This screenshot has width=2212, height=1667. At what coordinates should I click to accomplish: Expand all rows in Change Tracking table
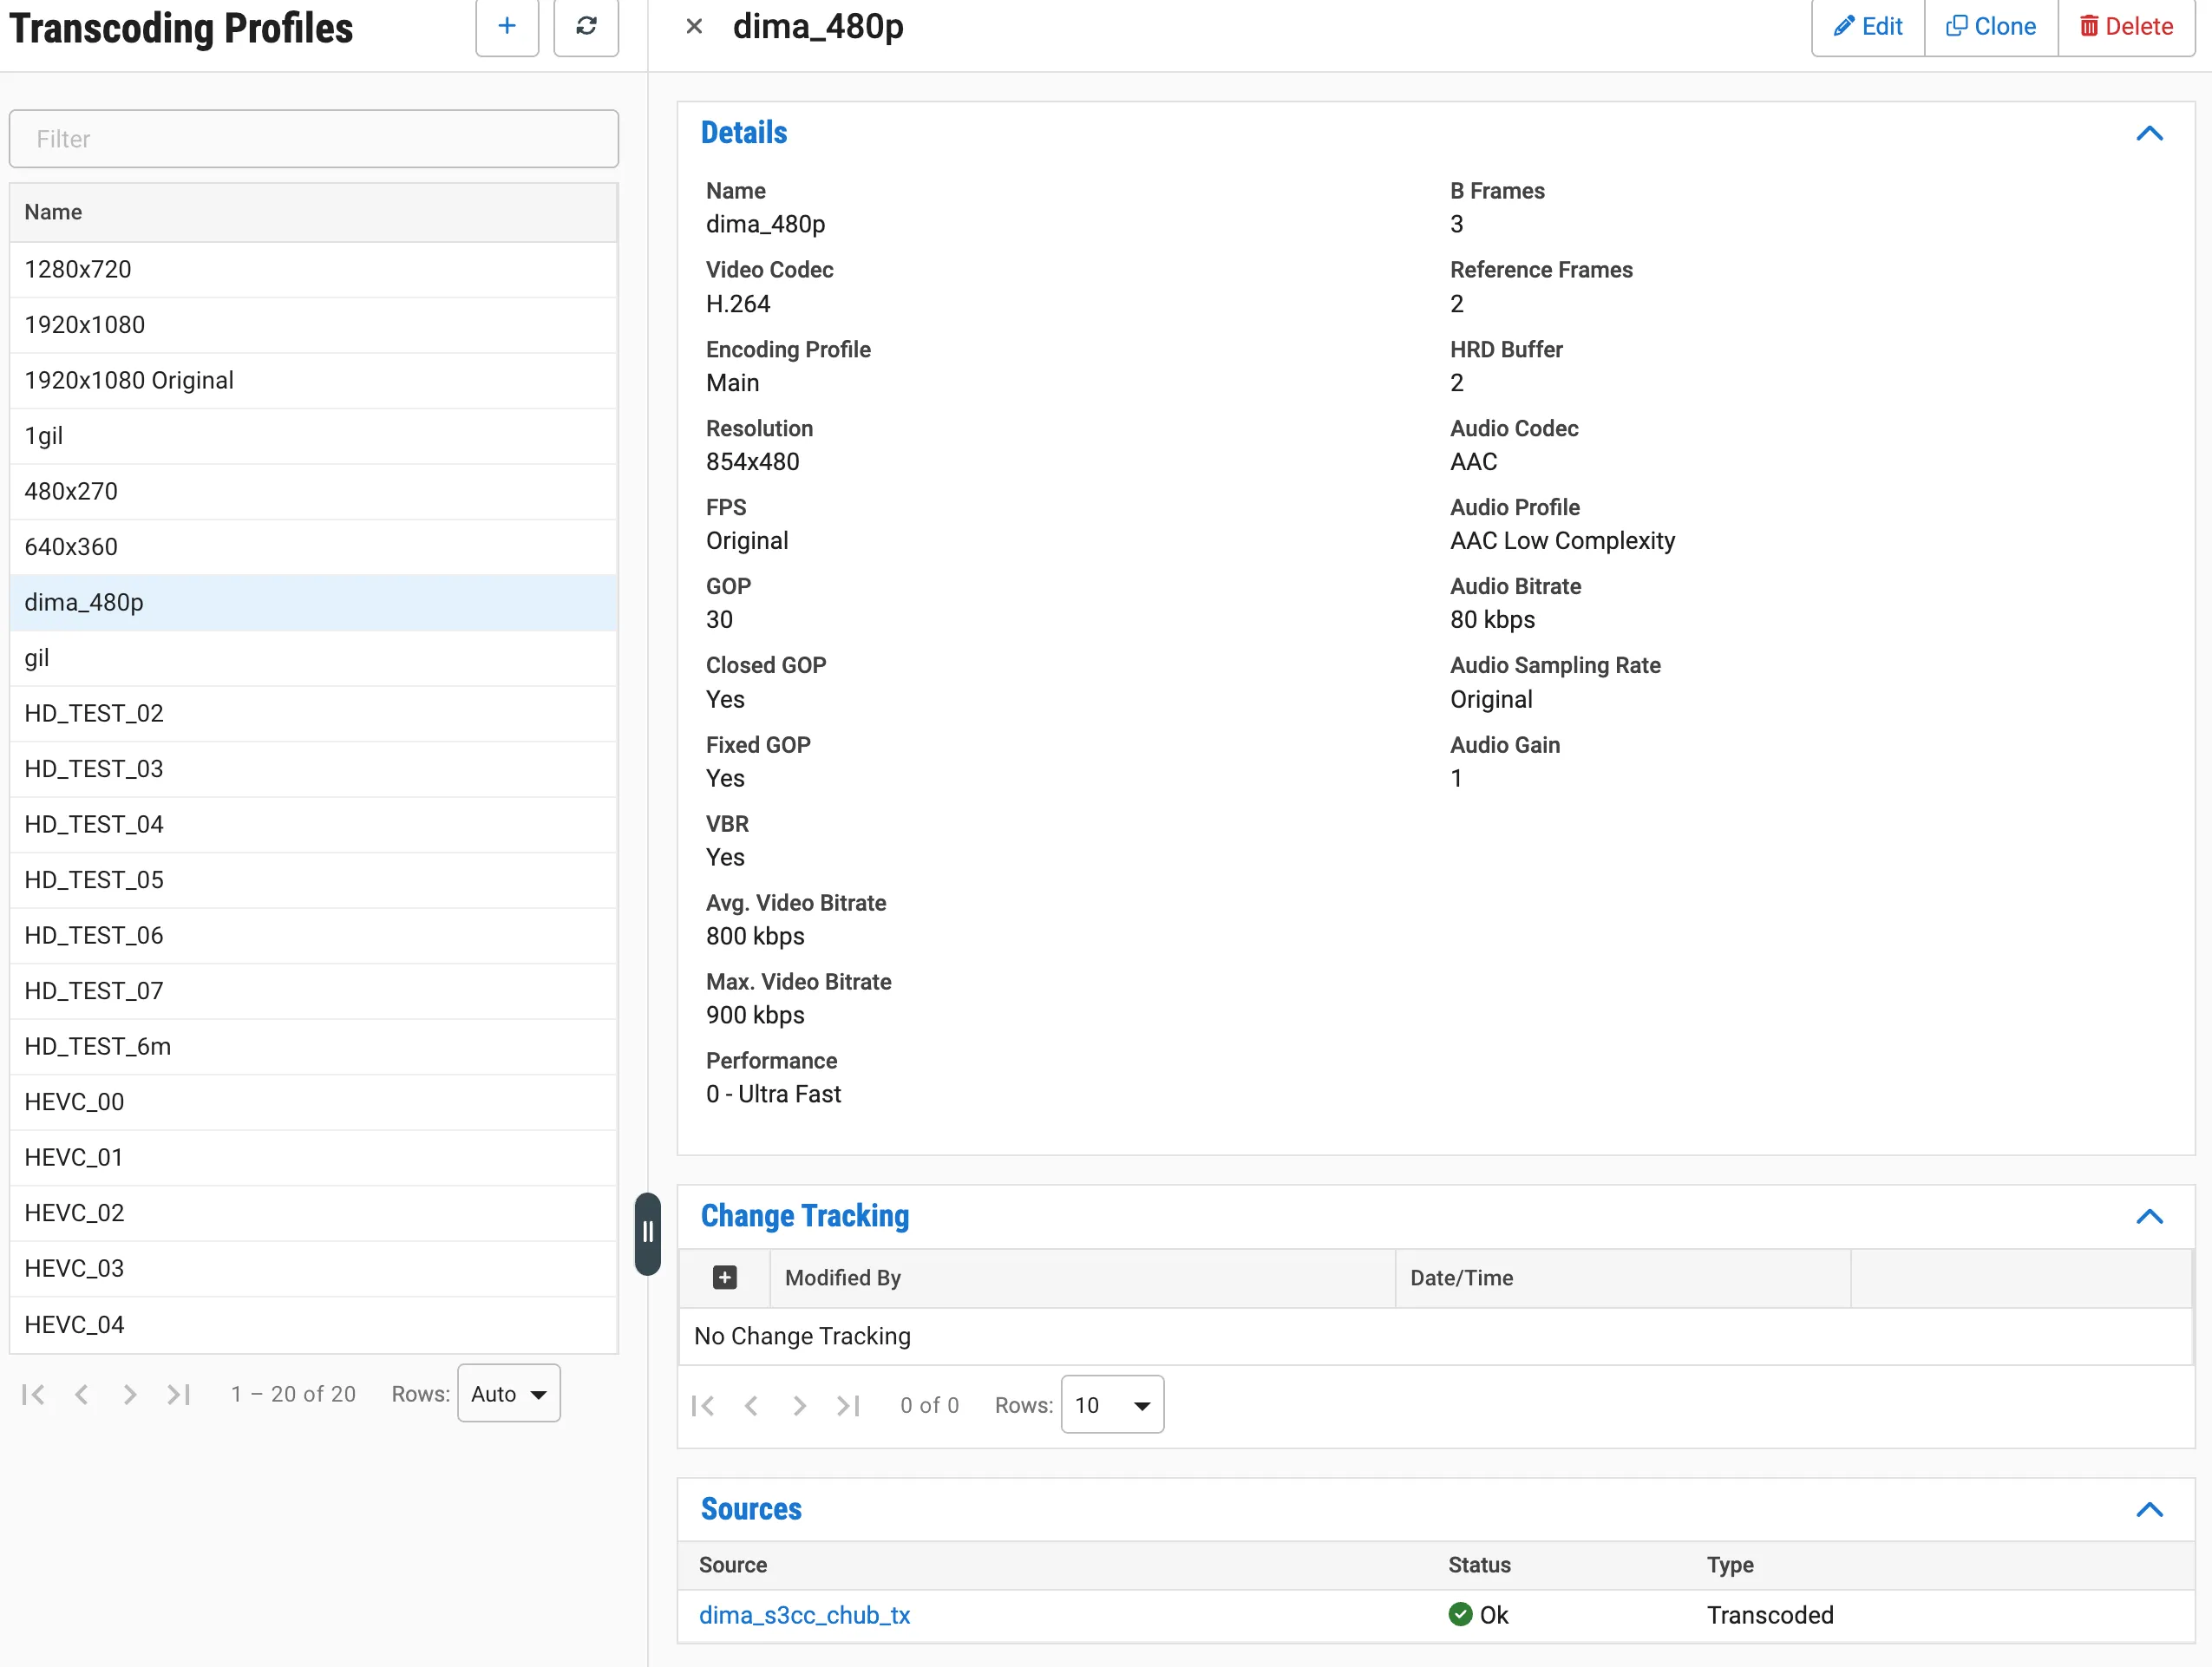tap(725, 1277)
